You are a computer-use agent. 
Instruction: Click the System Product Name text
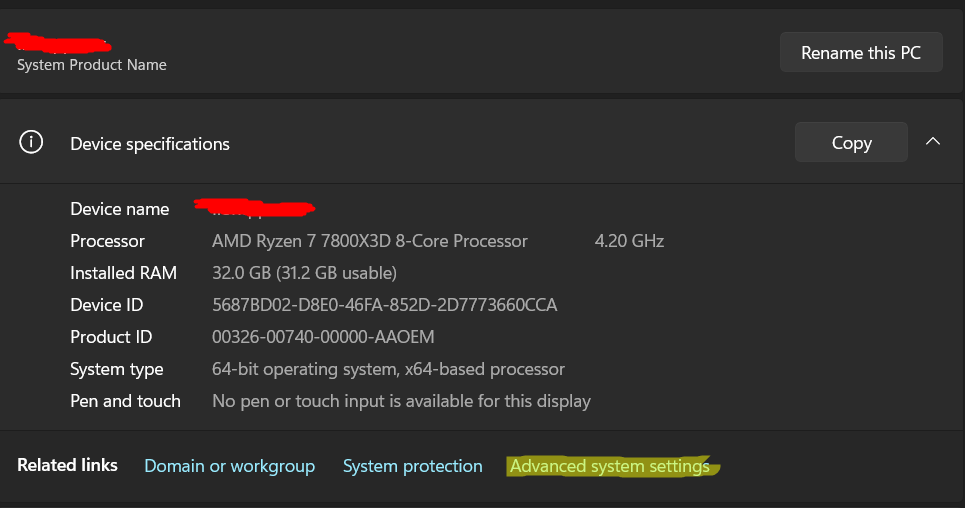[92, 65]
